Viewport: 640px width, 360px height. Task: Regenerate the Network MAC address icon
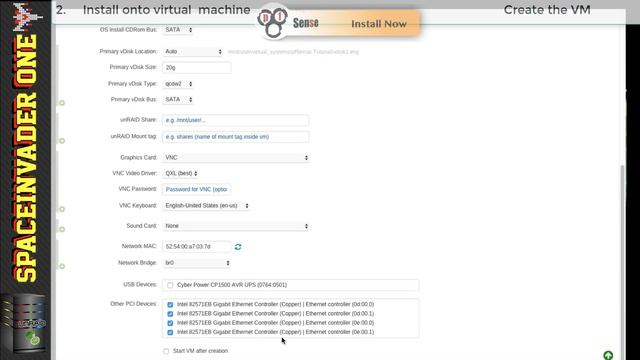coord(238,247)
